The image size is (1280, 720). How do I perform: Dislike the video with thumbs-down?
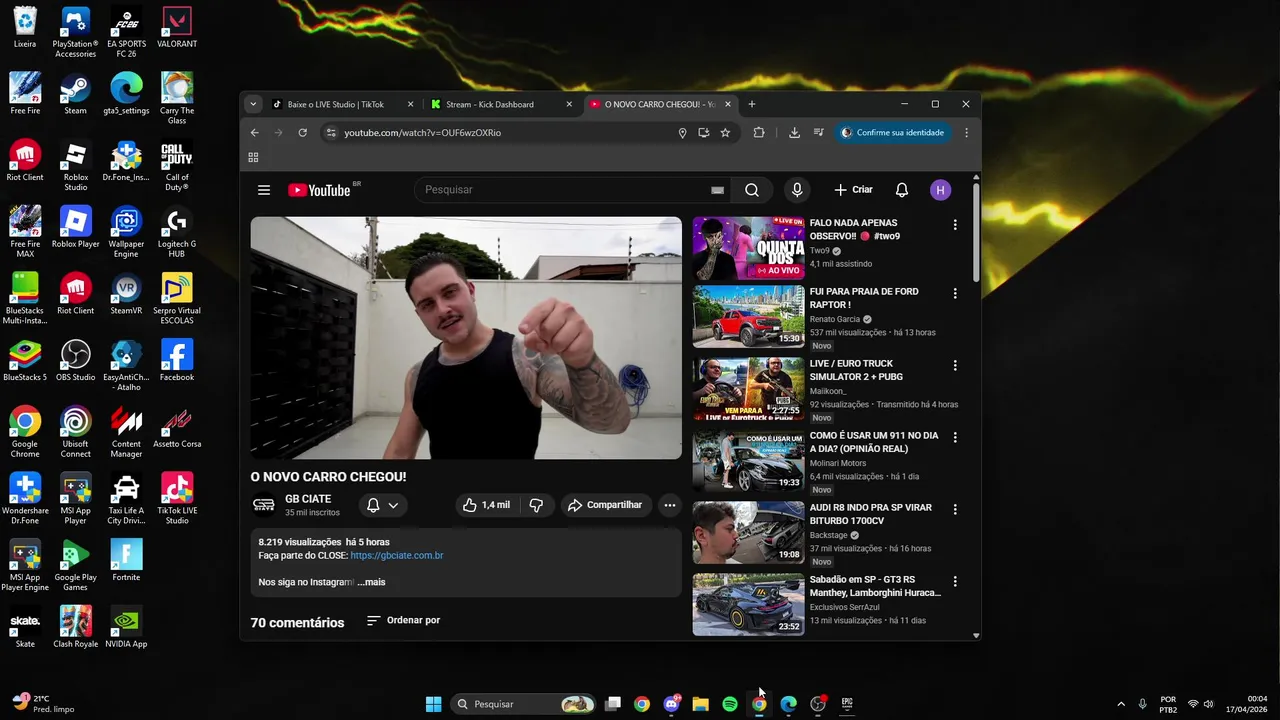[536, 505]
